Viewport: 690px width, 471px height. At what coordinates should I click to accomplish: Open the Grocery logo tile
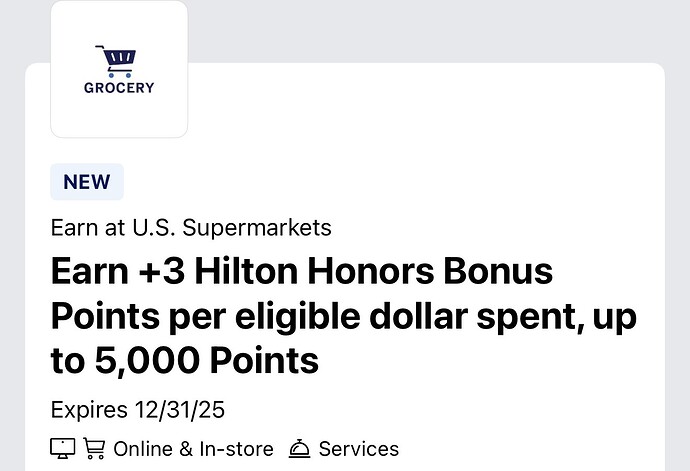tap(119, 70)
